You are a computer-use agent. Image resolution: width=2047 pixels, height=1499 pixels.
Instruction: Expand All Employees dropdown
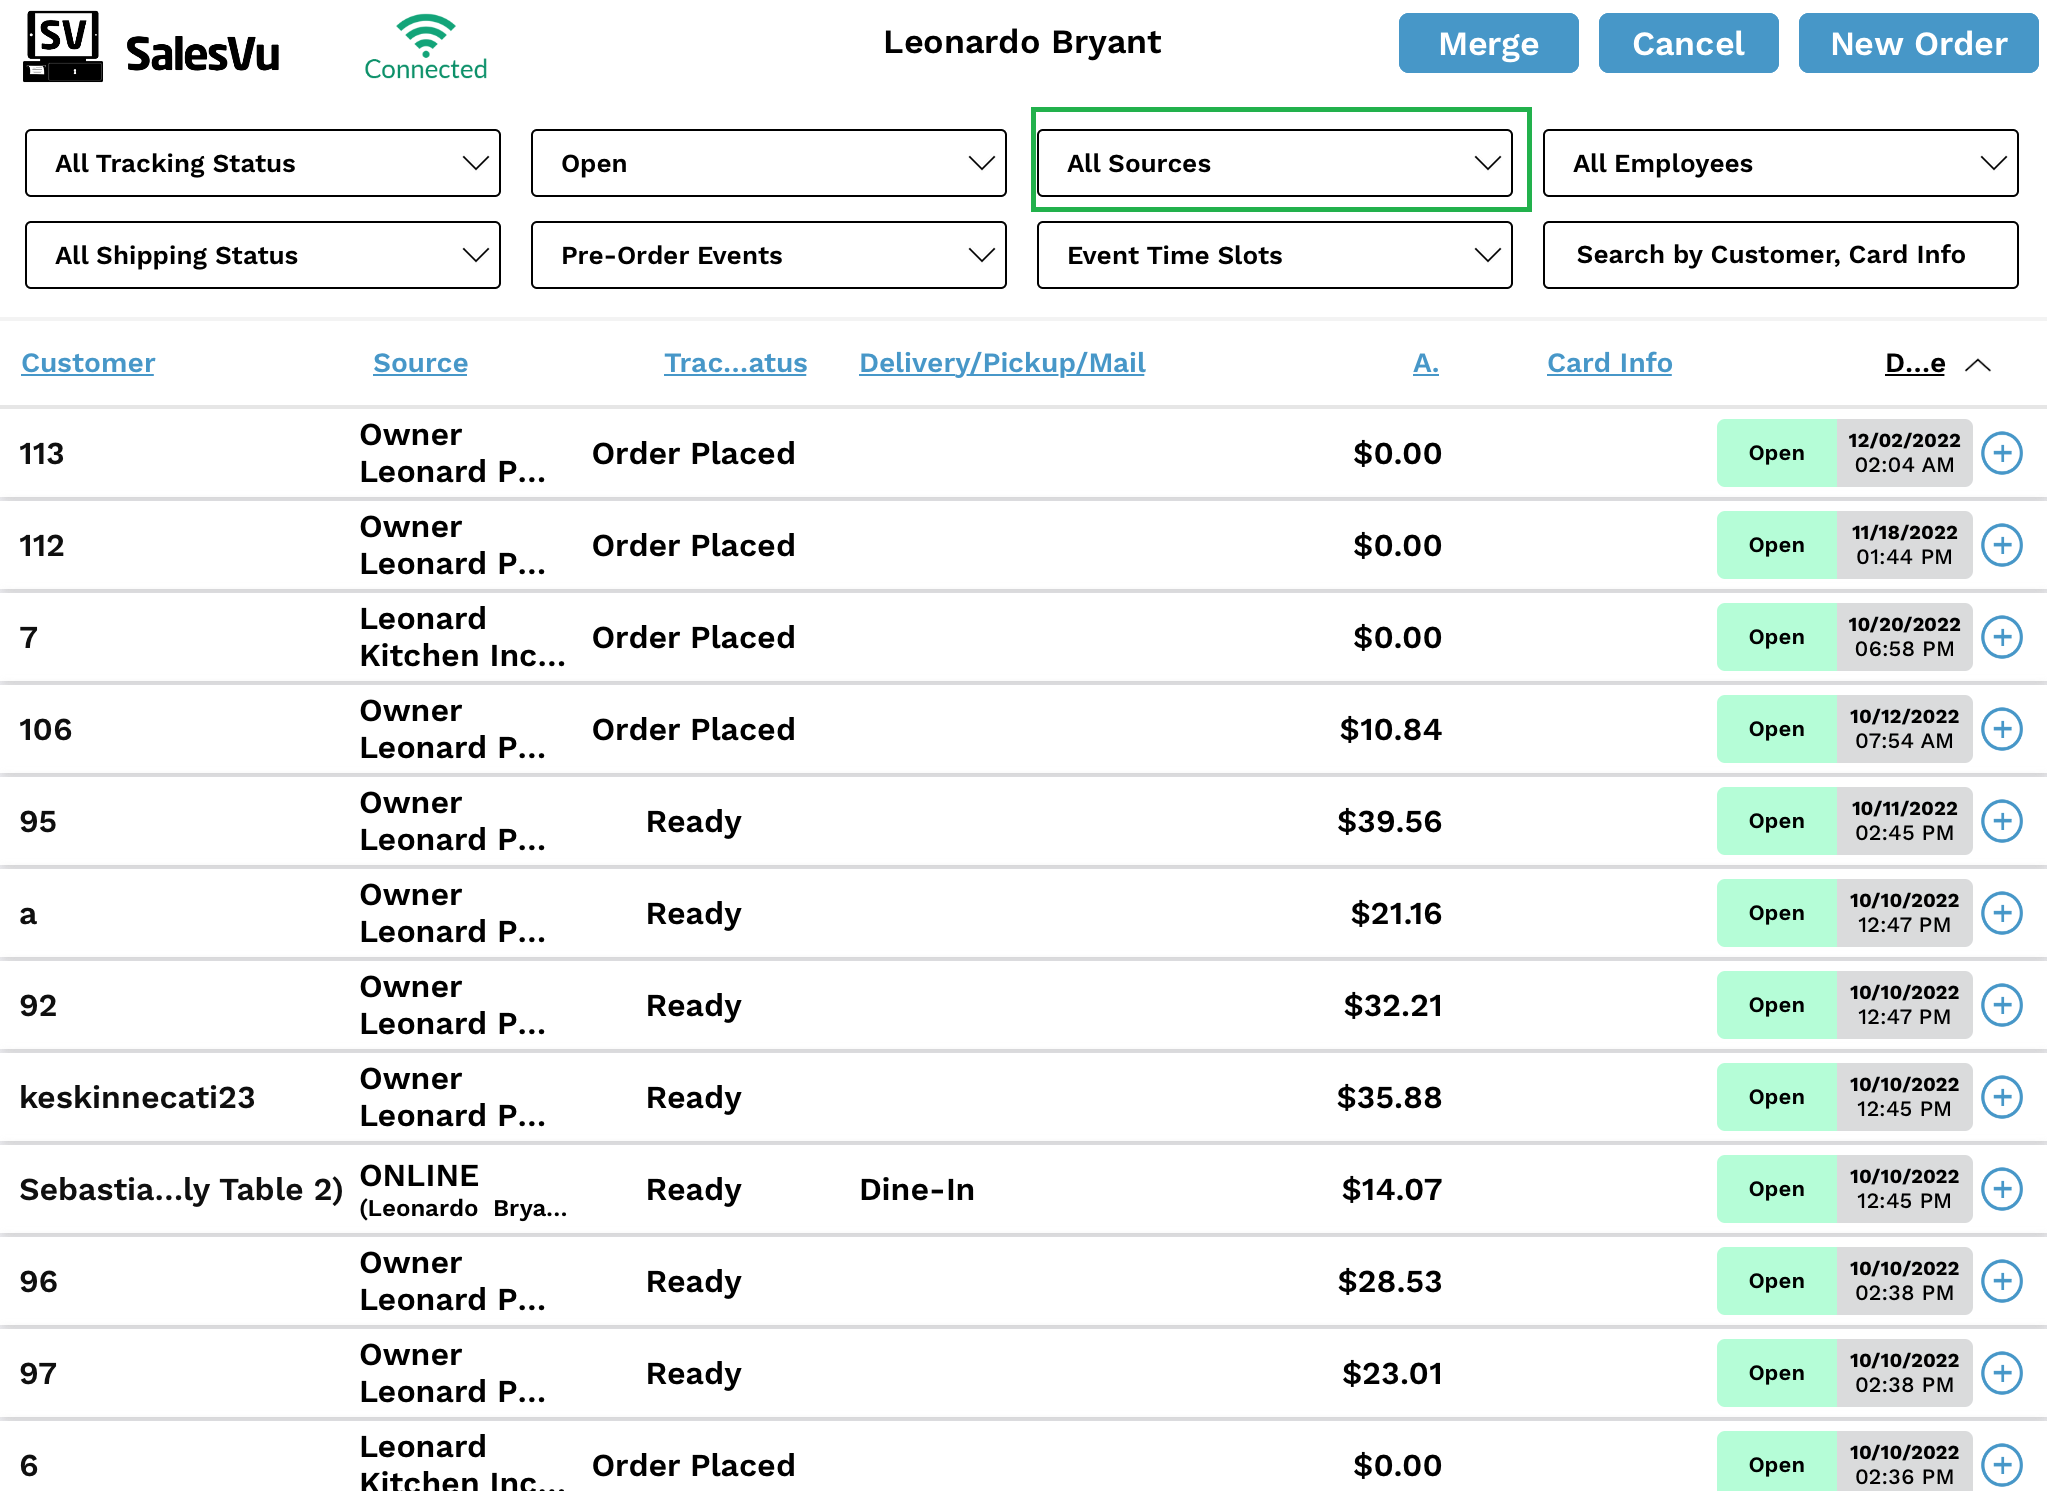point(1780,163)
